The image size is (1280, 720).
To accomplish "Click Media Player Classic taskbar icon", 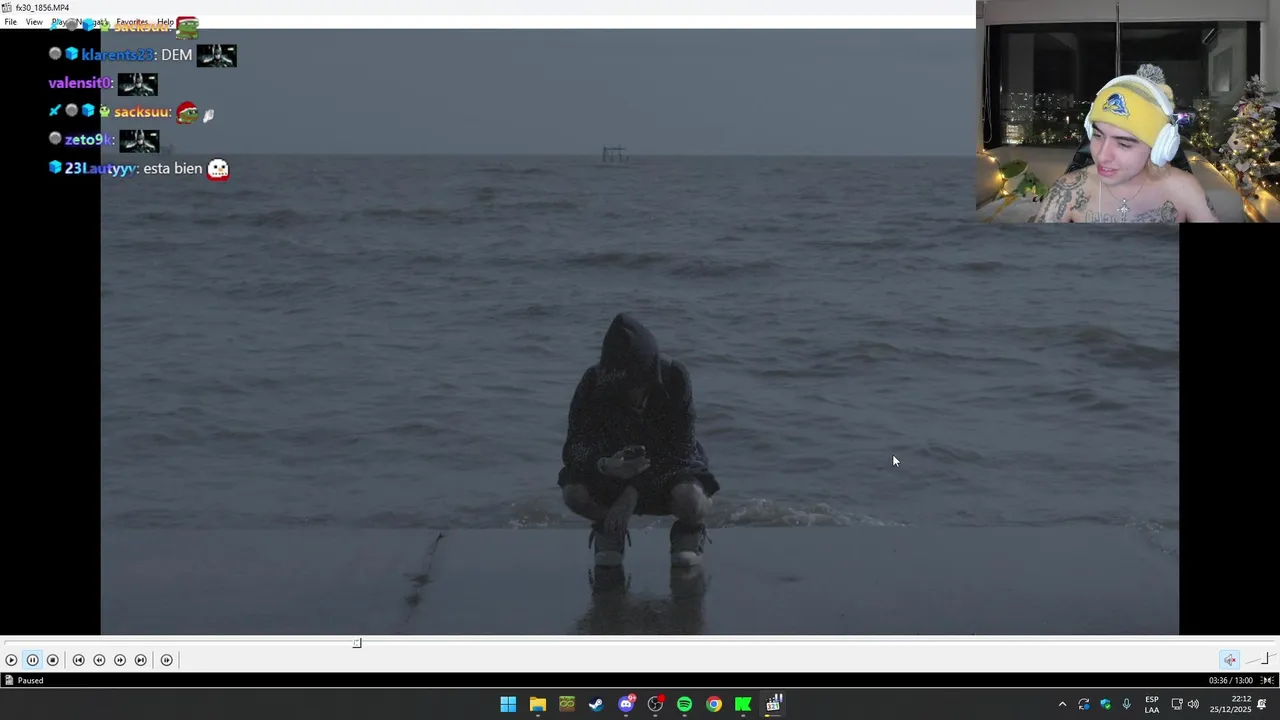I will pos(773,704).
